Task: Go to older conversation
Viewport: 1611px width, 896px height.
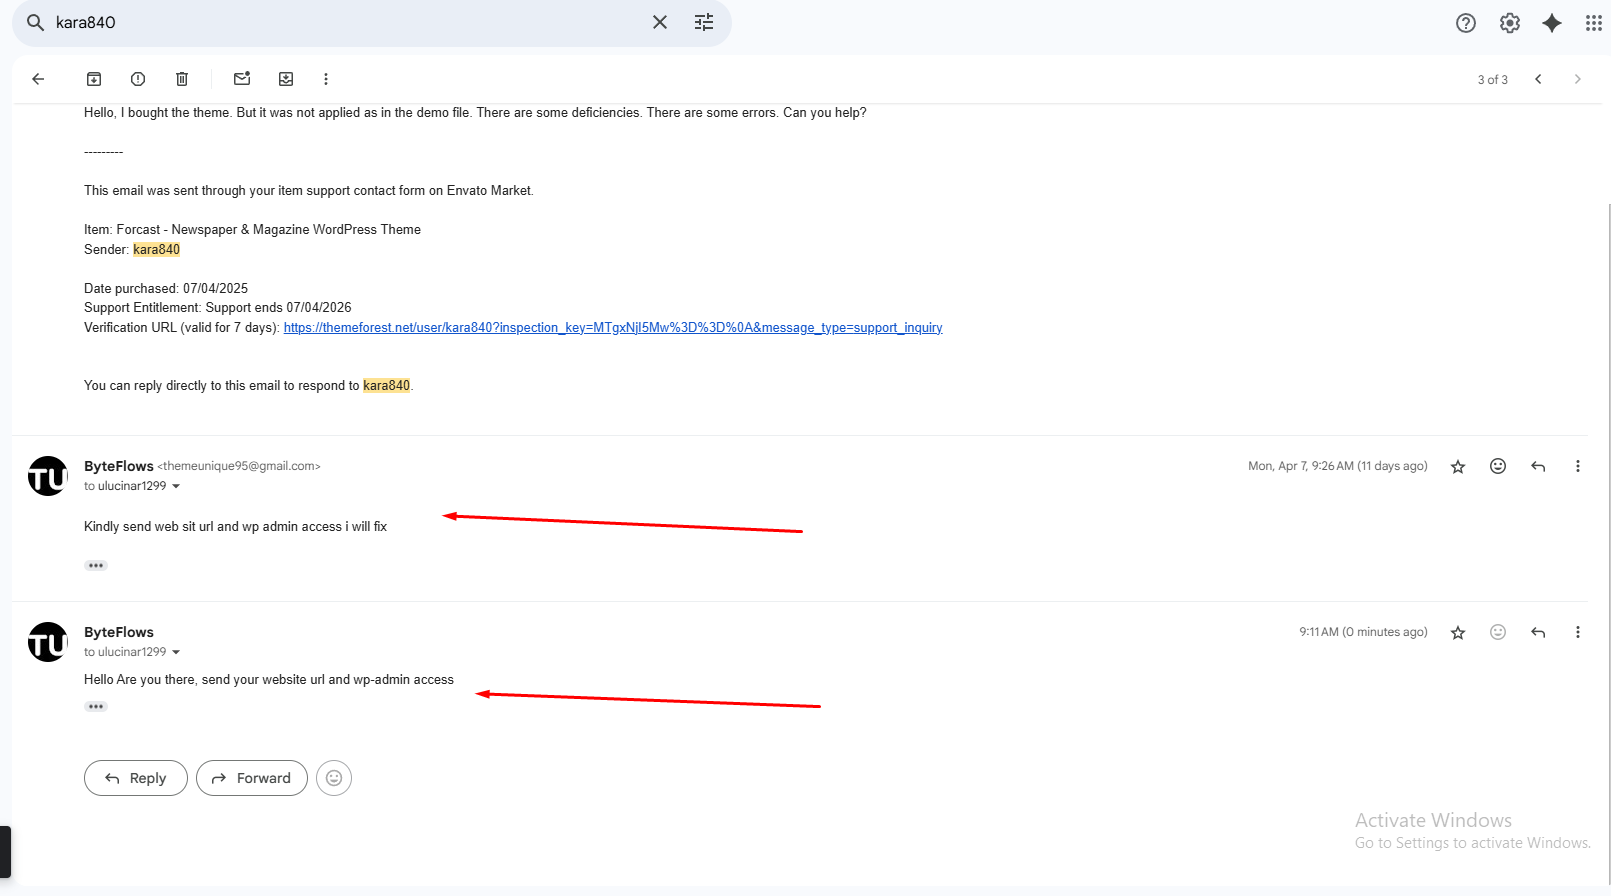Action: (x=1578, y=79)
